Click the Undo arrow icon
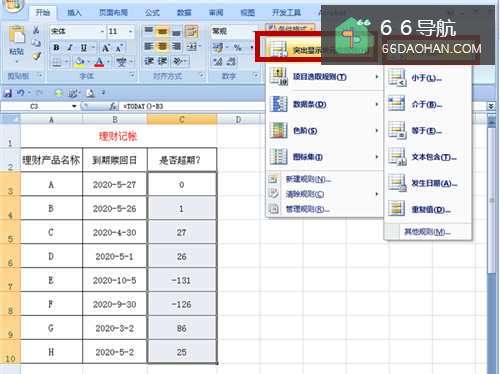 [x=21, y=93]
